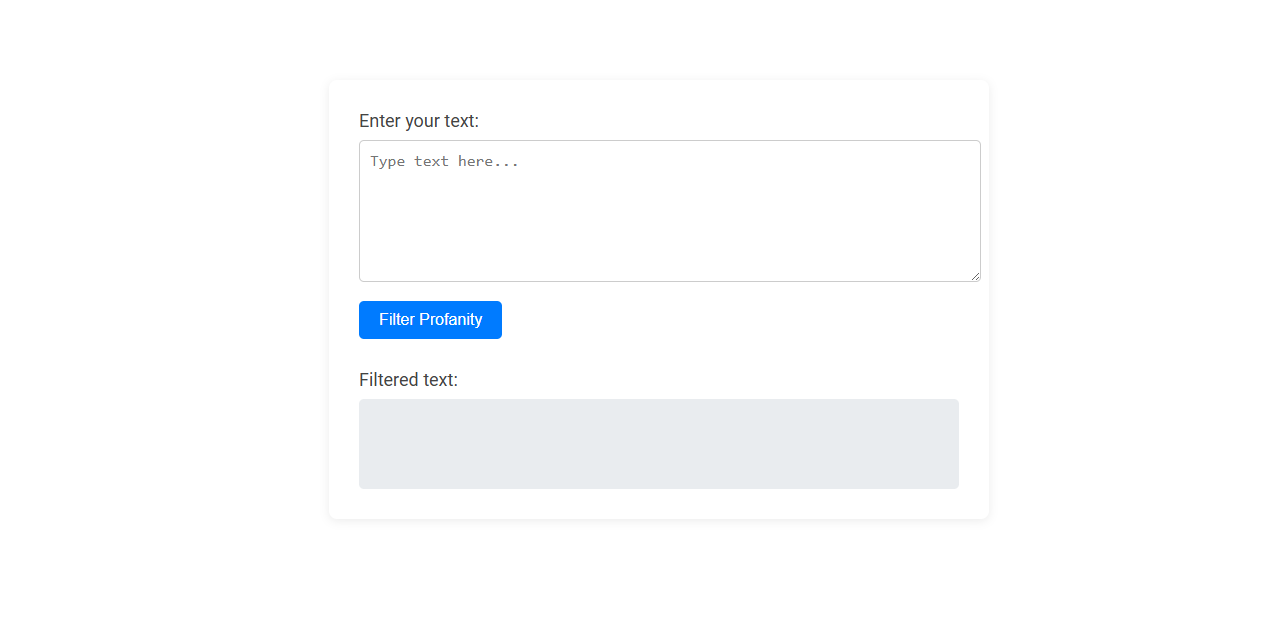Screen dimensions: 1278x629
Task: Click the top edge of the text box
Action: (669, 141)
